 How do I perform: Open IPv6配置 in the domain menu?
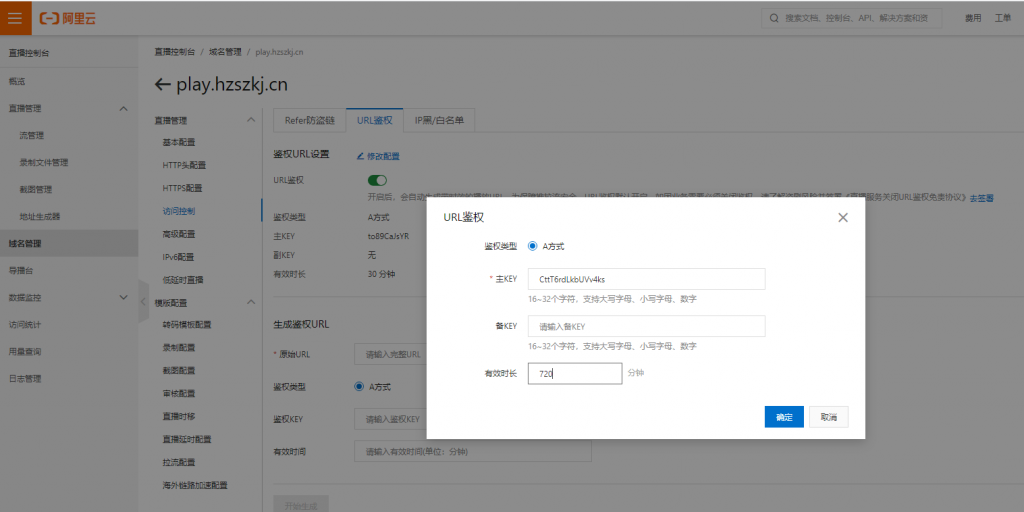point(178,257)
